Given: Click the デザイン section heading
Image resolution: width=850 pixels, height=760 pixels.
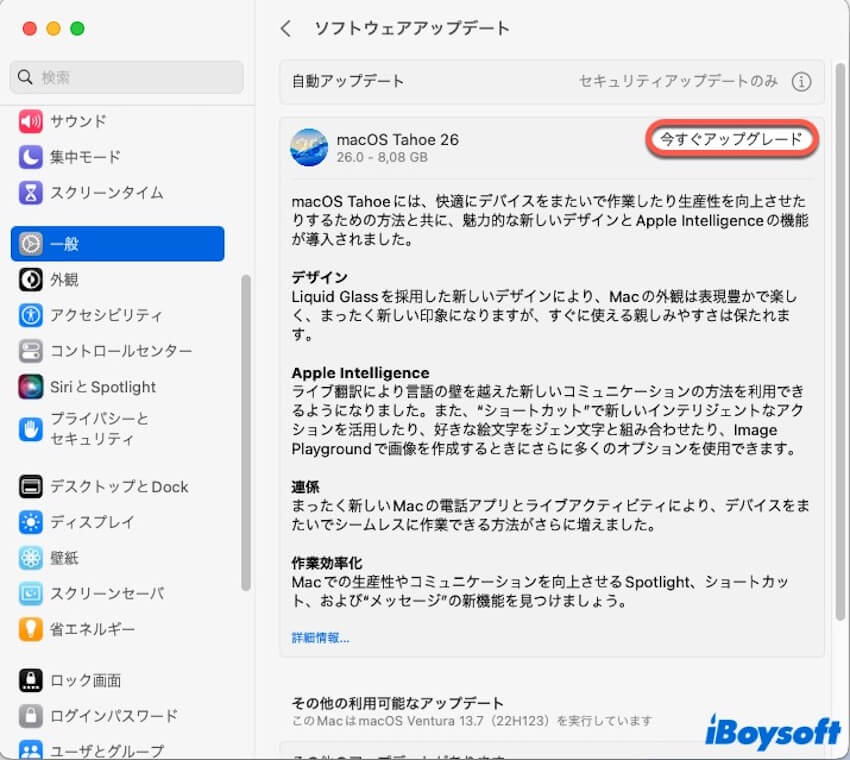Looking at the screenshot, I should (319, 277).
